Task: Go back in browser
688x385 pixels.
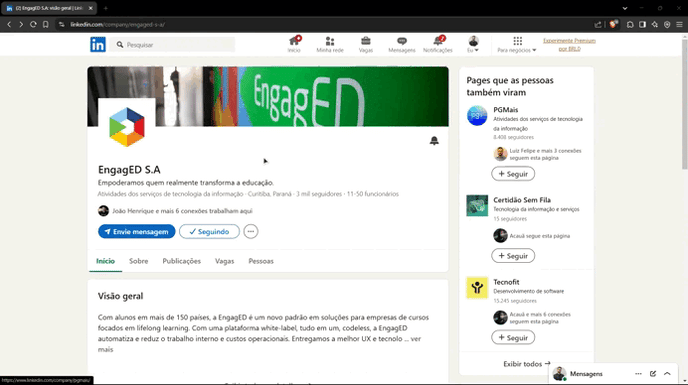Action: (x=9, y=25)
